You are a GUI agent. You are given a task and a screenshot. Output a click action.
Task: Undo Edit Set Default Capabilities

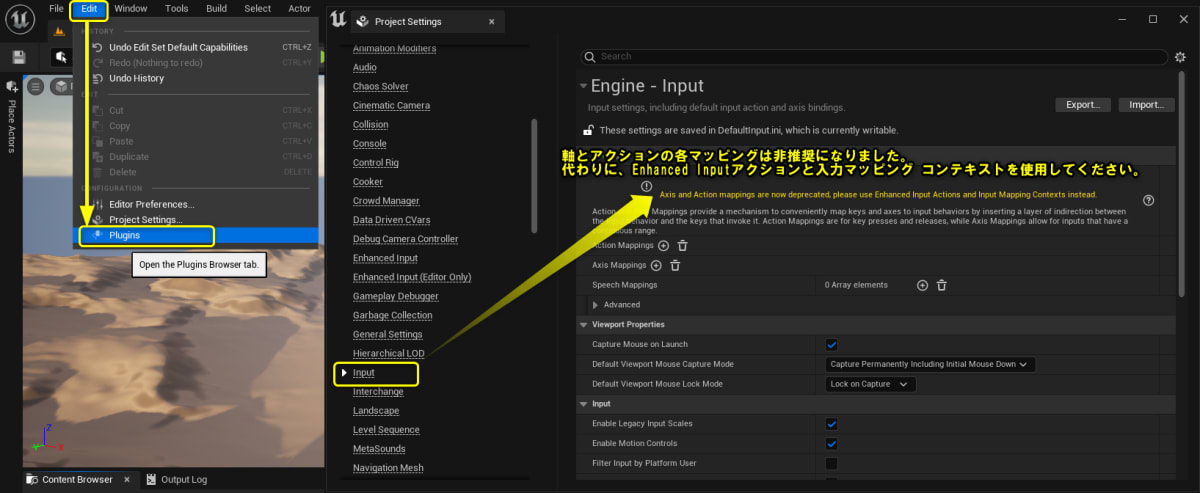(178, 47)
